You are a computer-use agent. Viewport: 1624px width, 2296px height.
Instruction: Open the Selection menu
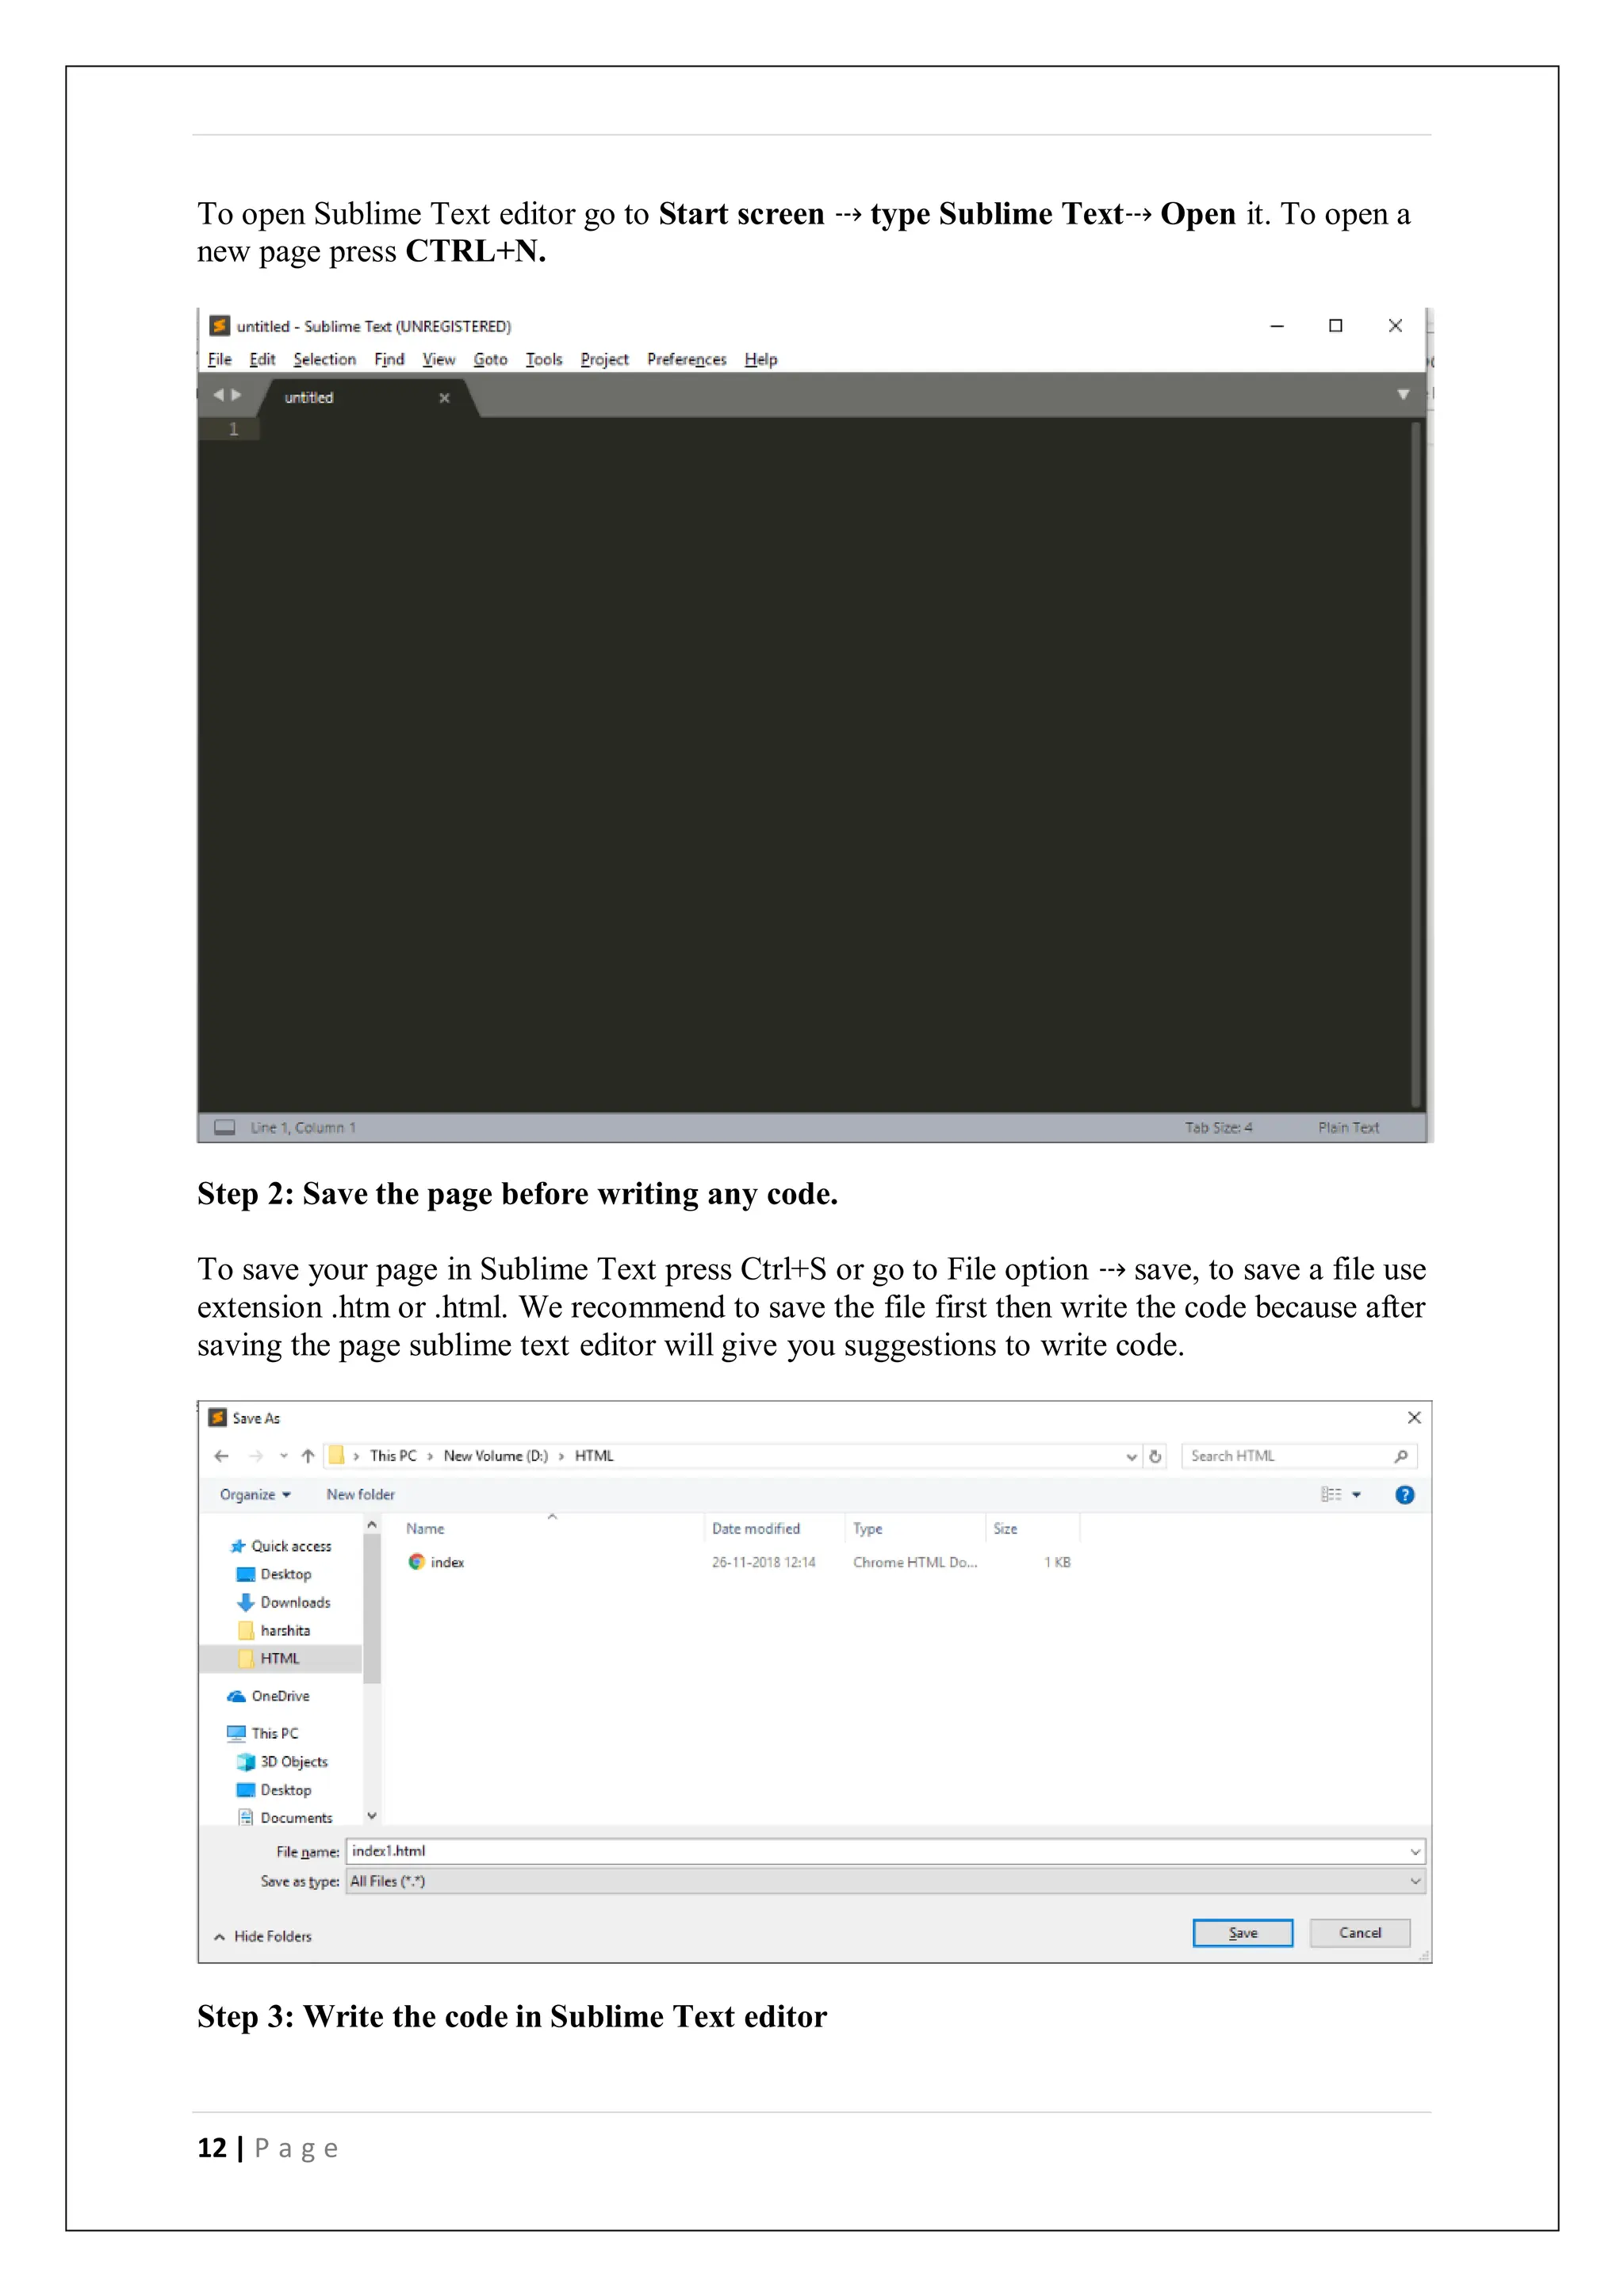click(324, 359)
